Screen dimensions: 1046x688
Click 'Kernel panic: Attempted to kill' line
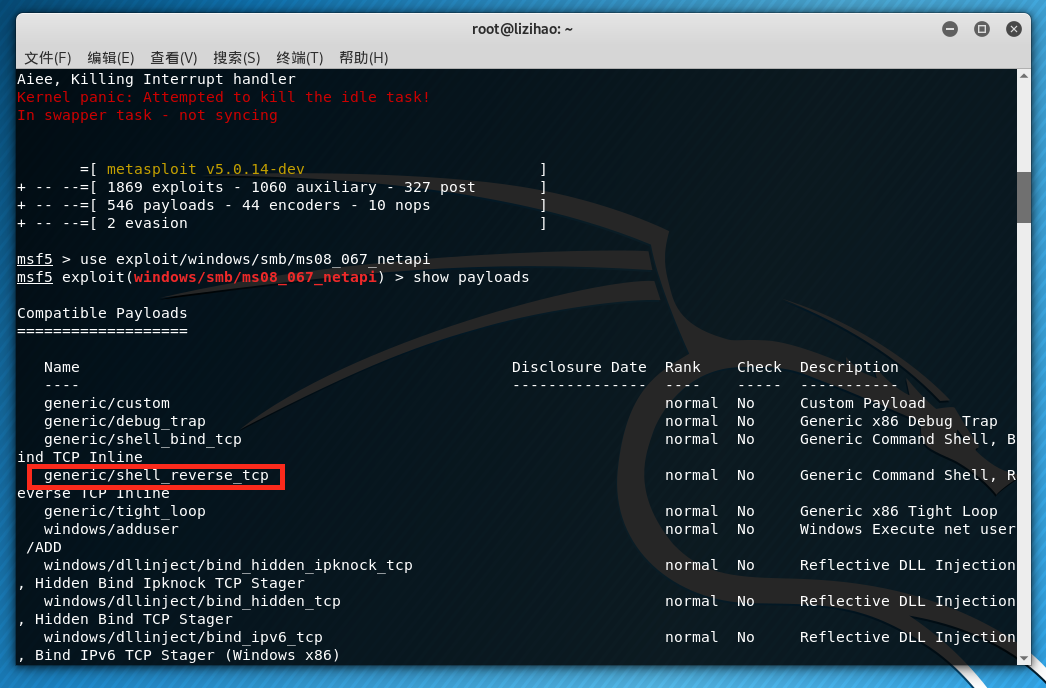point(223,97)
